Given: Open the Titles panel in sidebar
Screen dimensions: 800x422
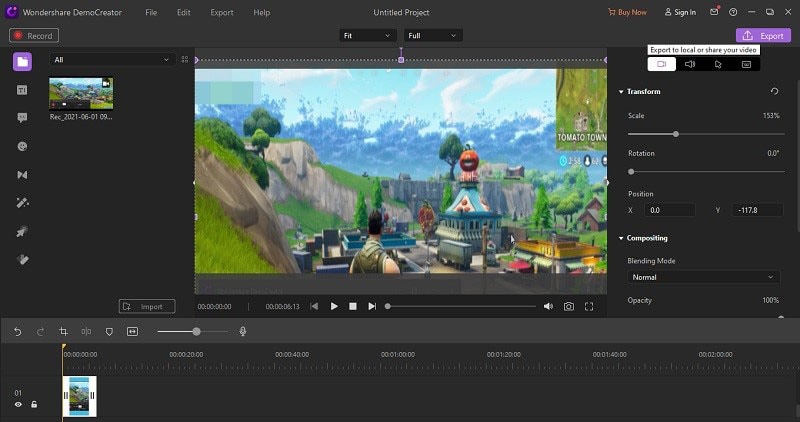Looking at the screenshot, I should click(x=22, y=90).
